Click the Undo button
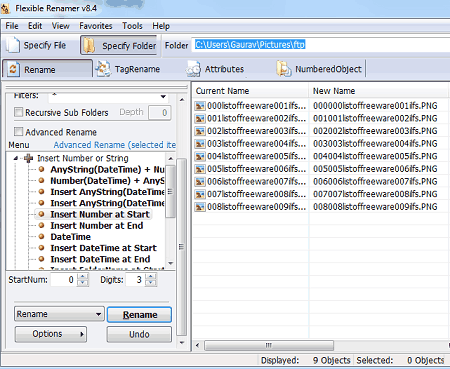This screenshot has width=450, height=369. tap(139, 334)
